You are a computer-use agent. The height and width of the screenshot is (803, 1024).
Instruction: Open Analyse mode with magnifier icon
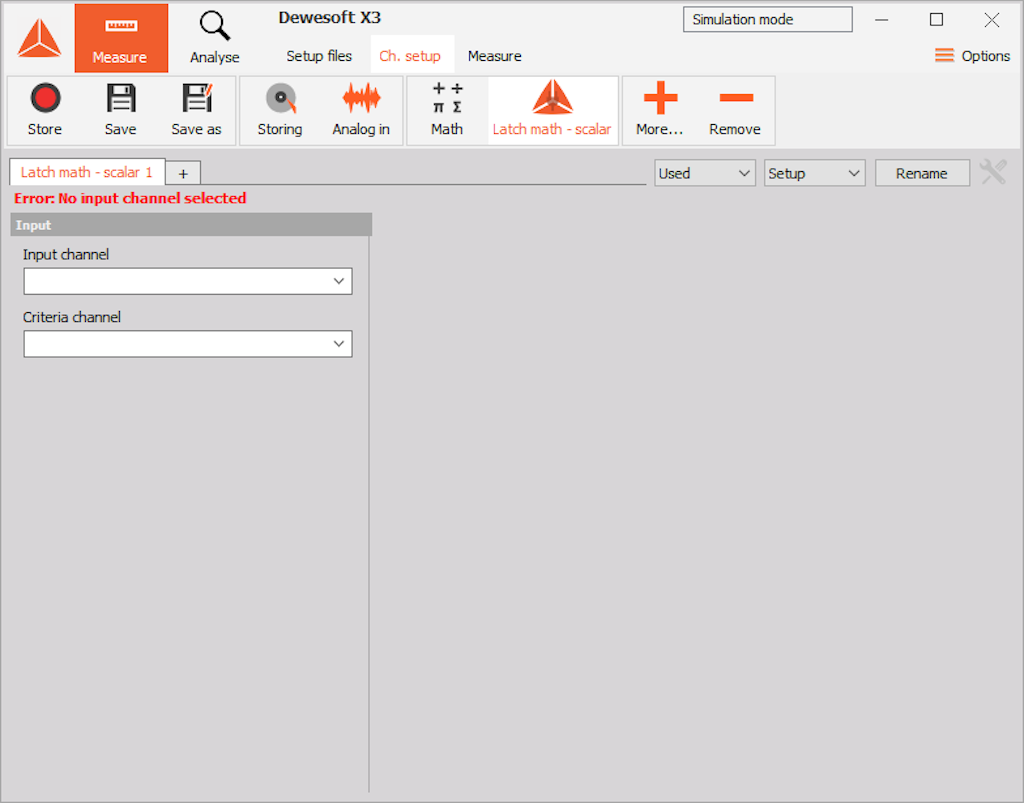click(x=215, y=39)
